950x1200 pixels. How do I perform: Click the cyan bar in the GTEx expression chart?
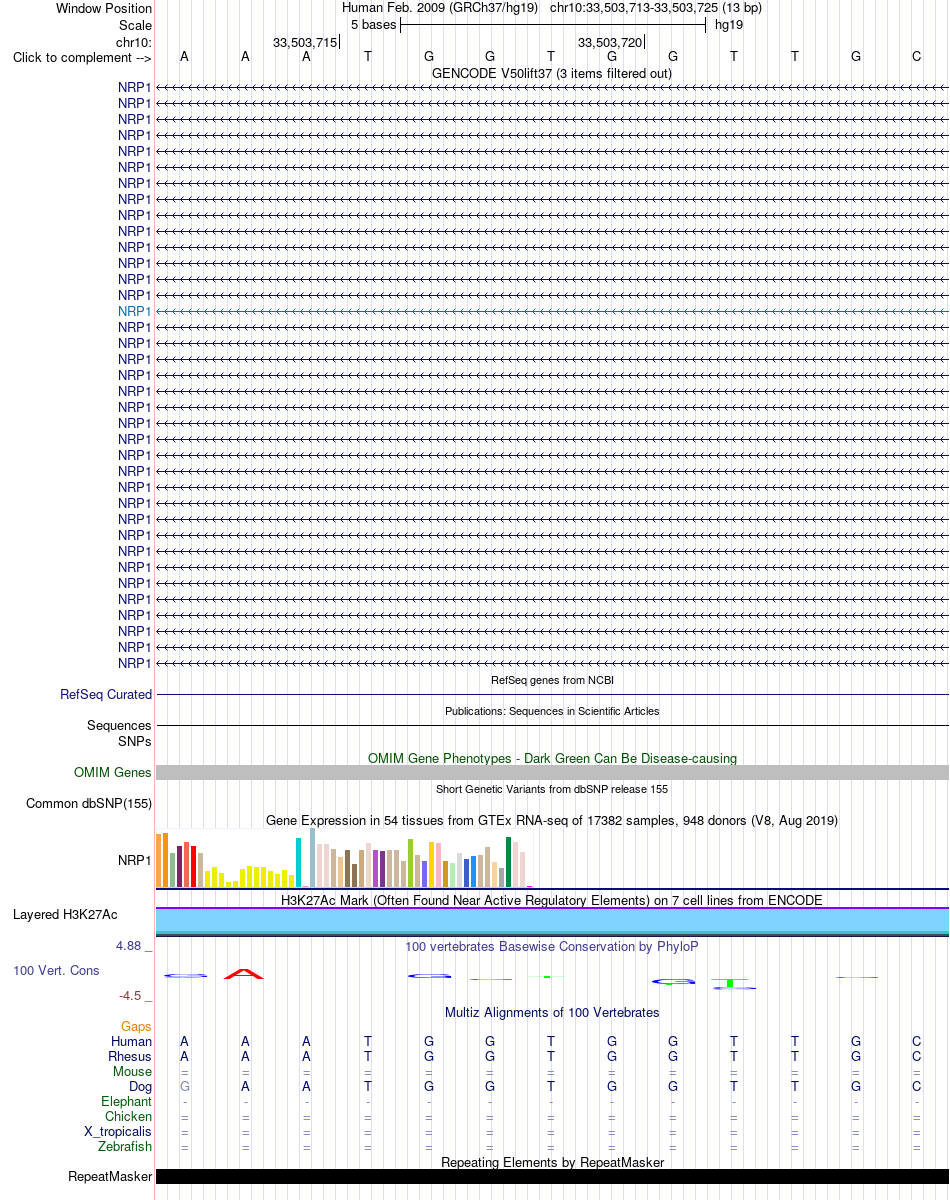tap(299, 862)
